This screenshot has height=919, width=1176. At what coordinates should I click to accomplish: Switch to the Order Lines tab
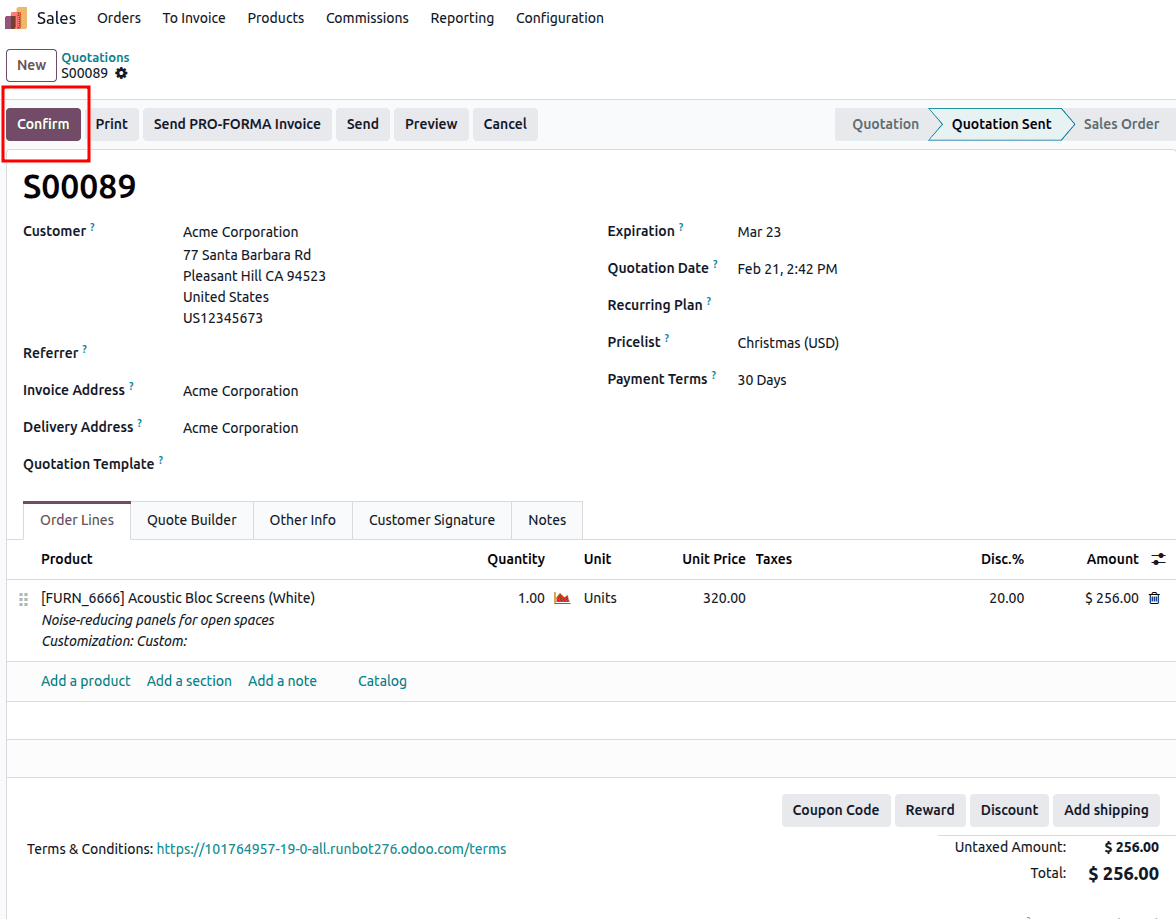click(76, 520)
